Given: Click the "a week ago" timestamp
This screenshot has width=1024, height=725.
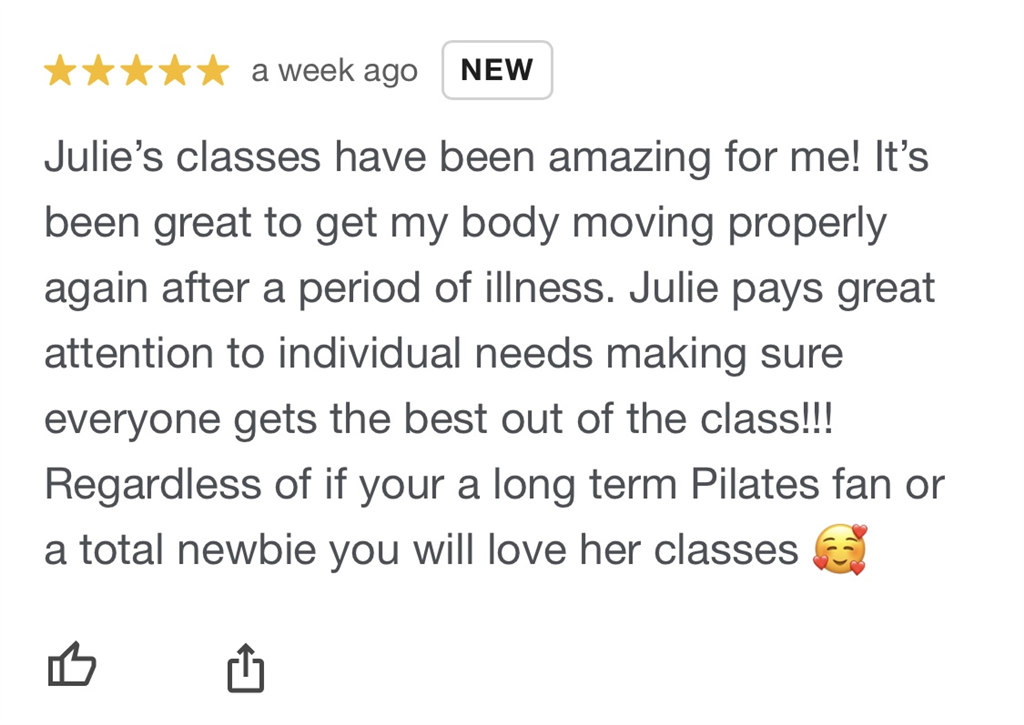Looking at the screenshot, I should 334,72.
